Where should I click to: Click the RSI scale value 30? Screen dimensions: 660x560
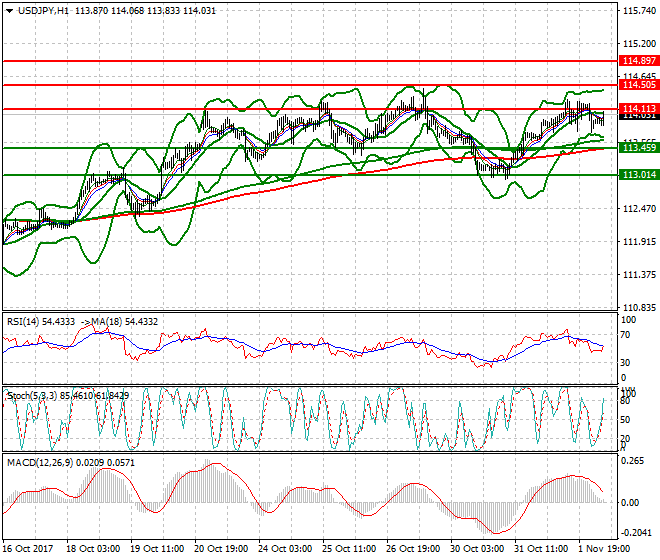[625, 363]
